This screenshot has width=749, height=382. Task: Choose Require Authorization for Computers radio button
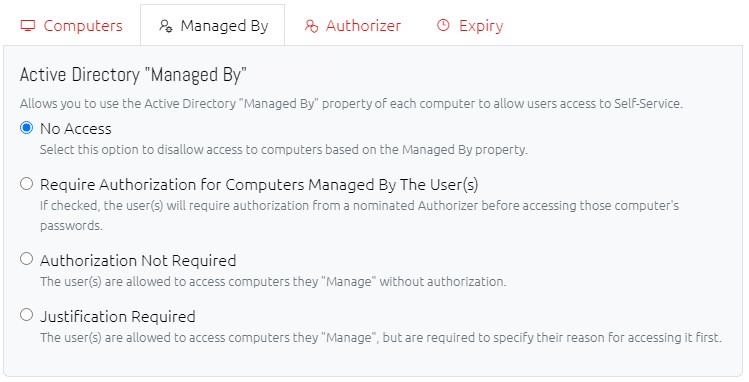tap(27, 183)
